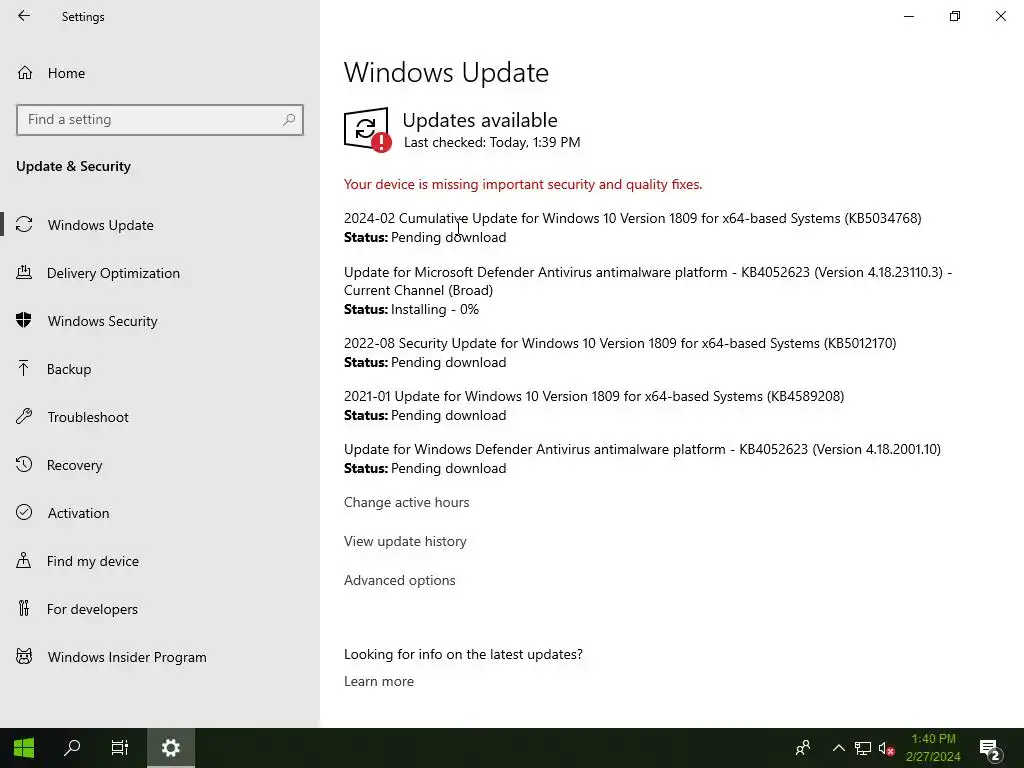The width and height of the screenshot is (1024, 768).
Task: Open the Activation page
Action: [x=78, y=513]
